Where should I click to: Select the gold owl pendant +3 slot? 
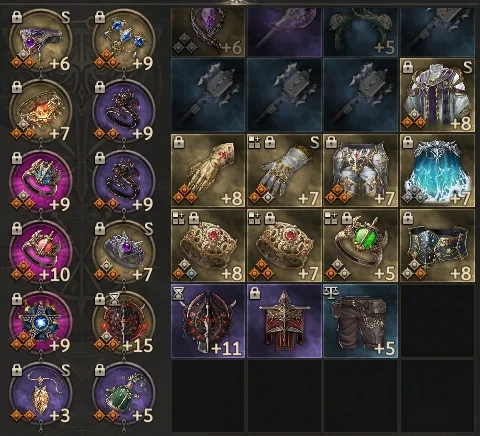tap(41, 393)
